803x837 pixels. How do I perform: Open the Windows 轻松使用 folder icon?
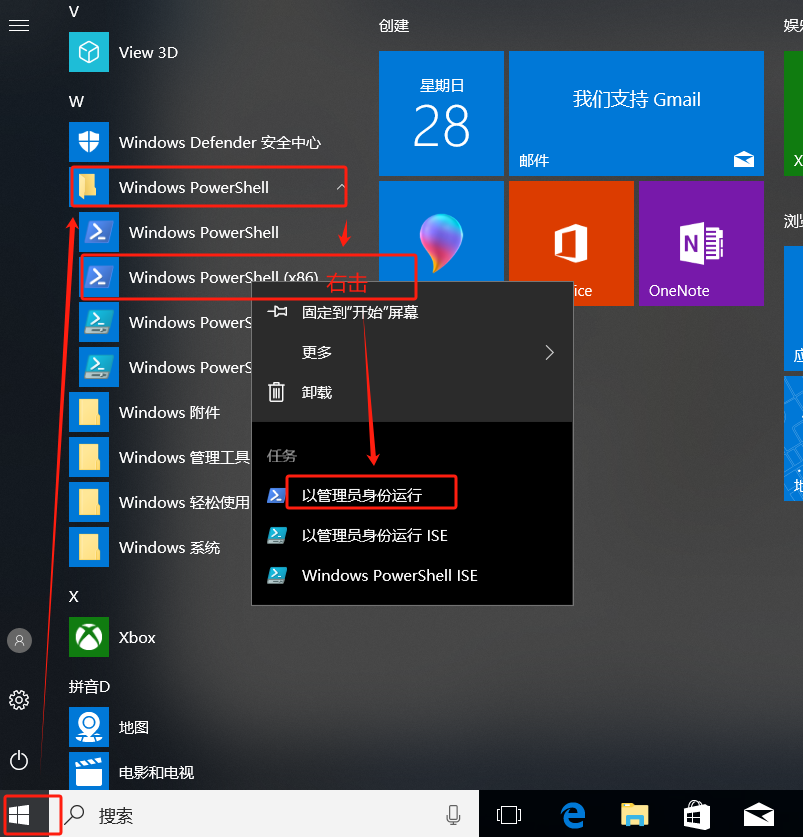[89, 502]
